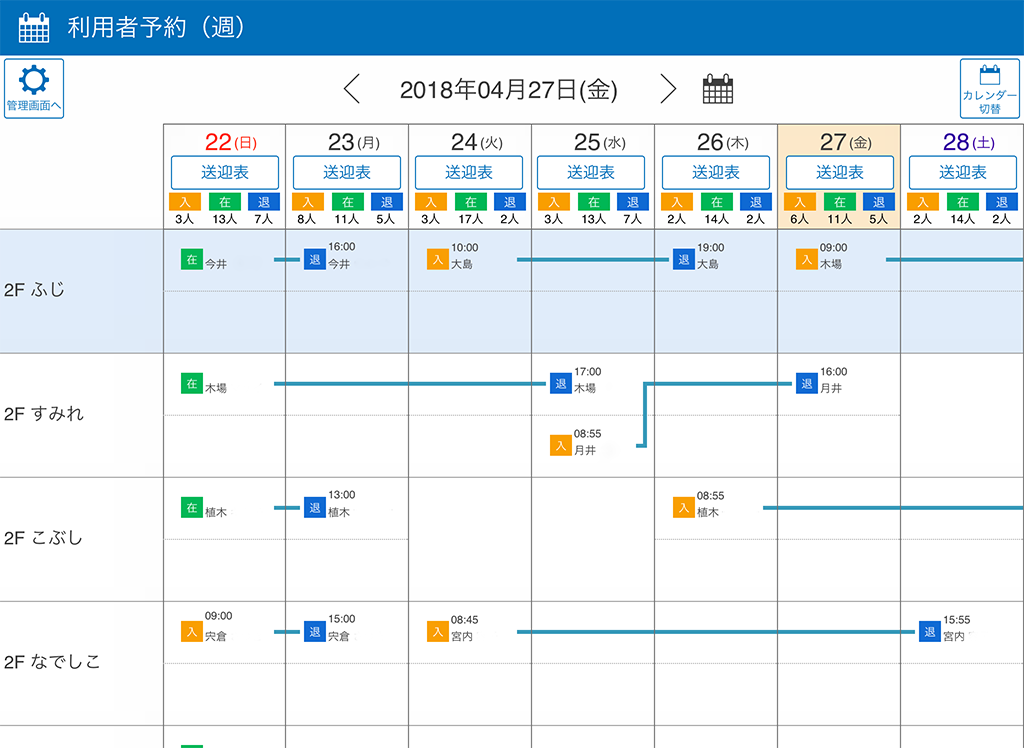Click the calendar switch icon button

(989, 88)
